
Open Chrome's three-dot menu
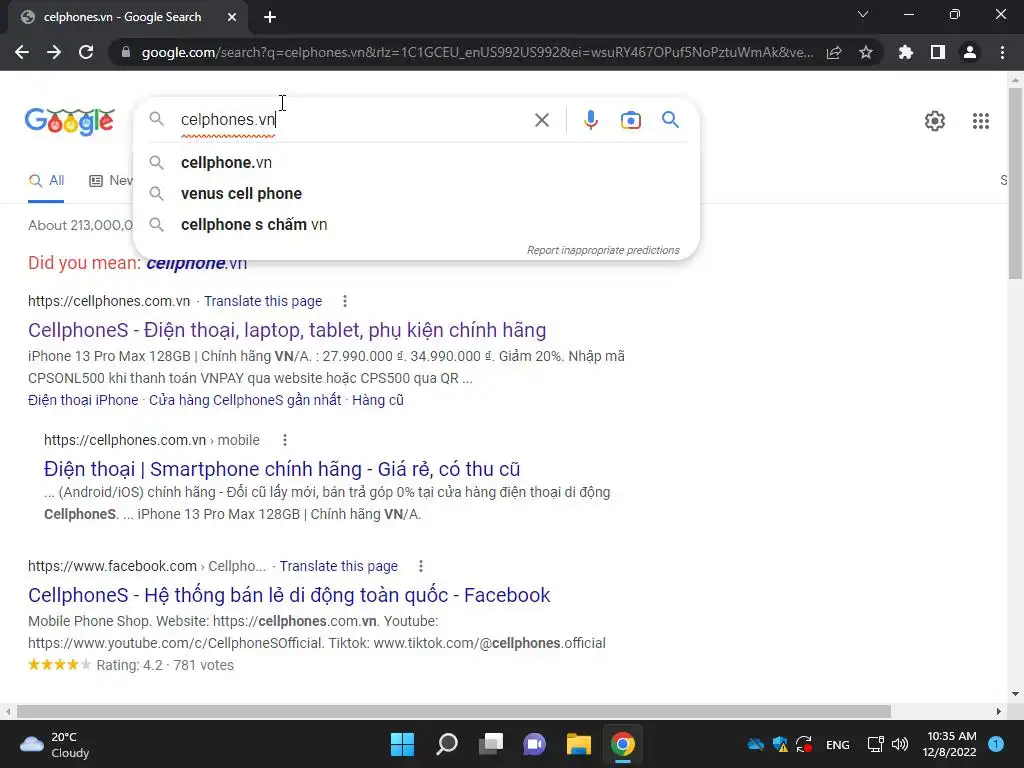(1002, 52)
